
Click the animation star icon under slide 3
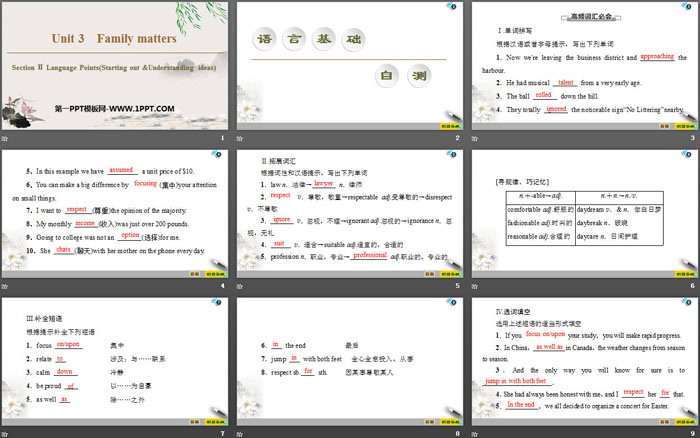tap(473, 137)
